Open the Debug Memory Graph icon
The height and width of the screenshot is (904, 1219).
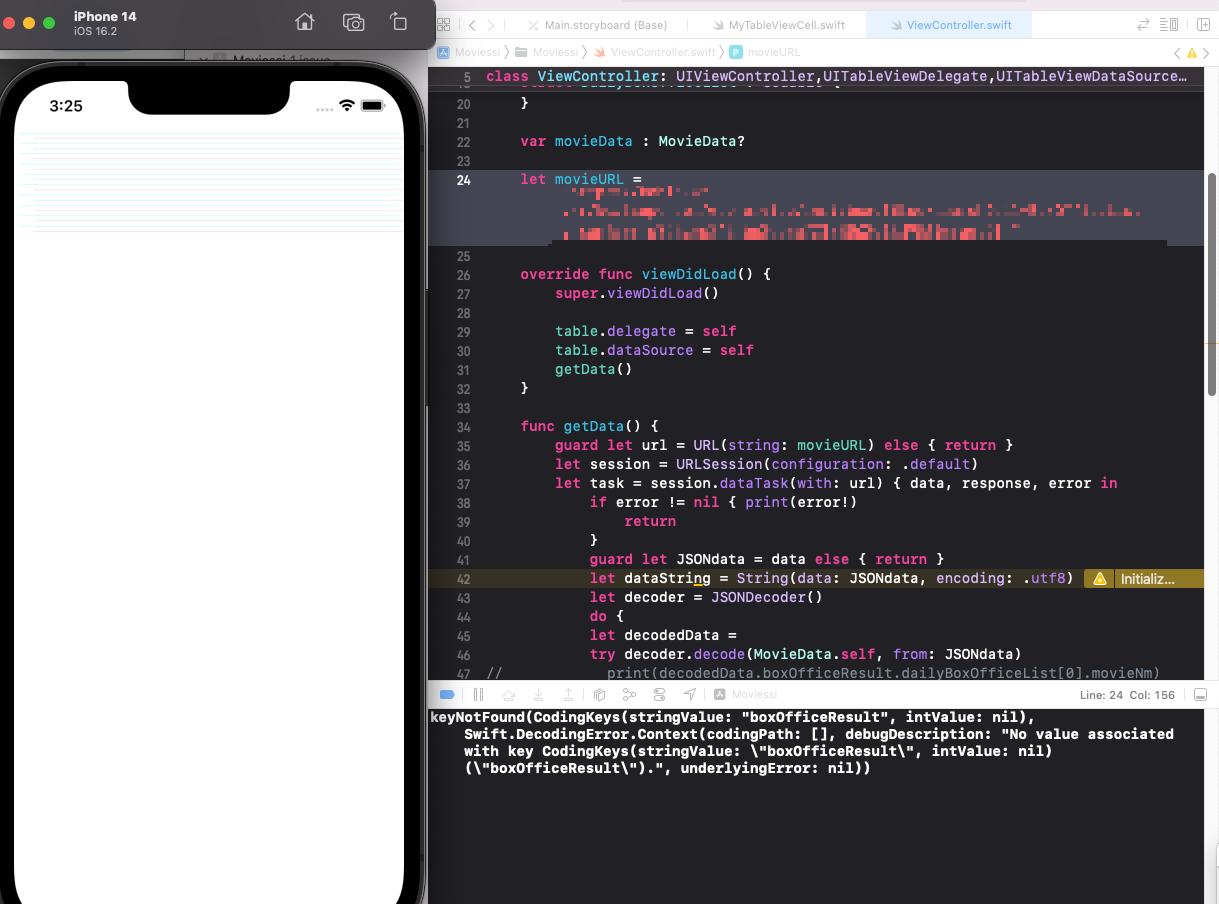[629, 694]
